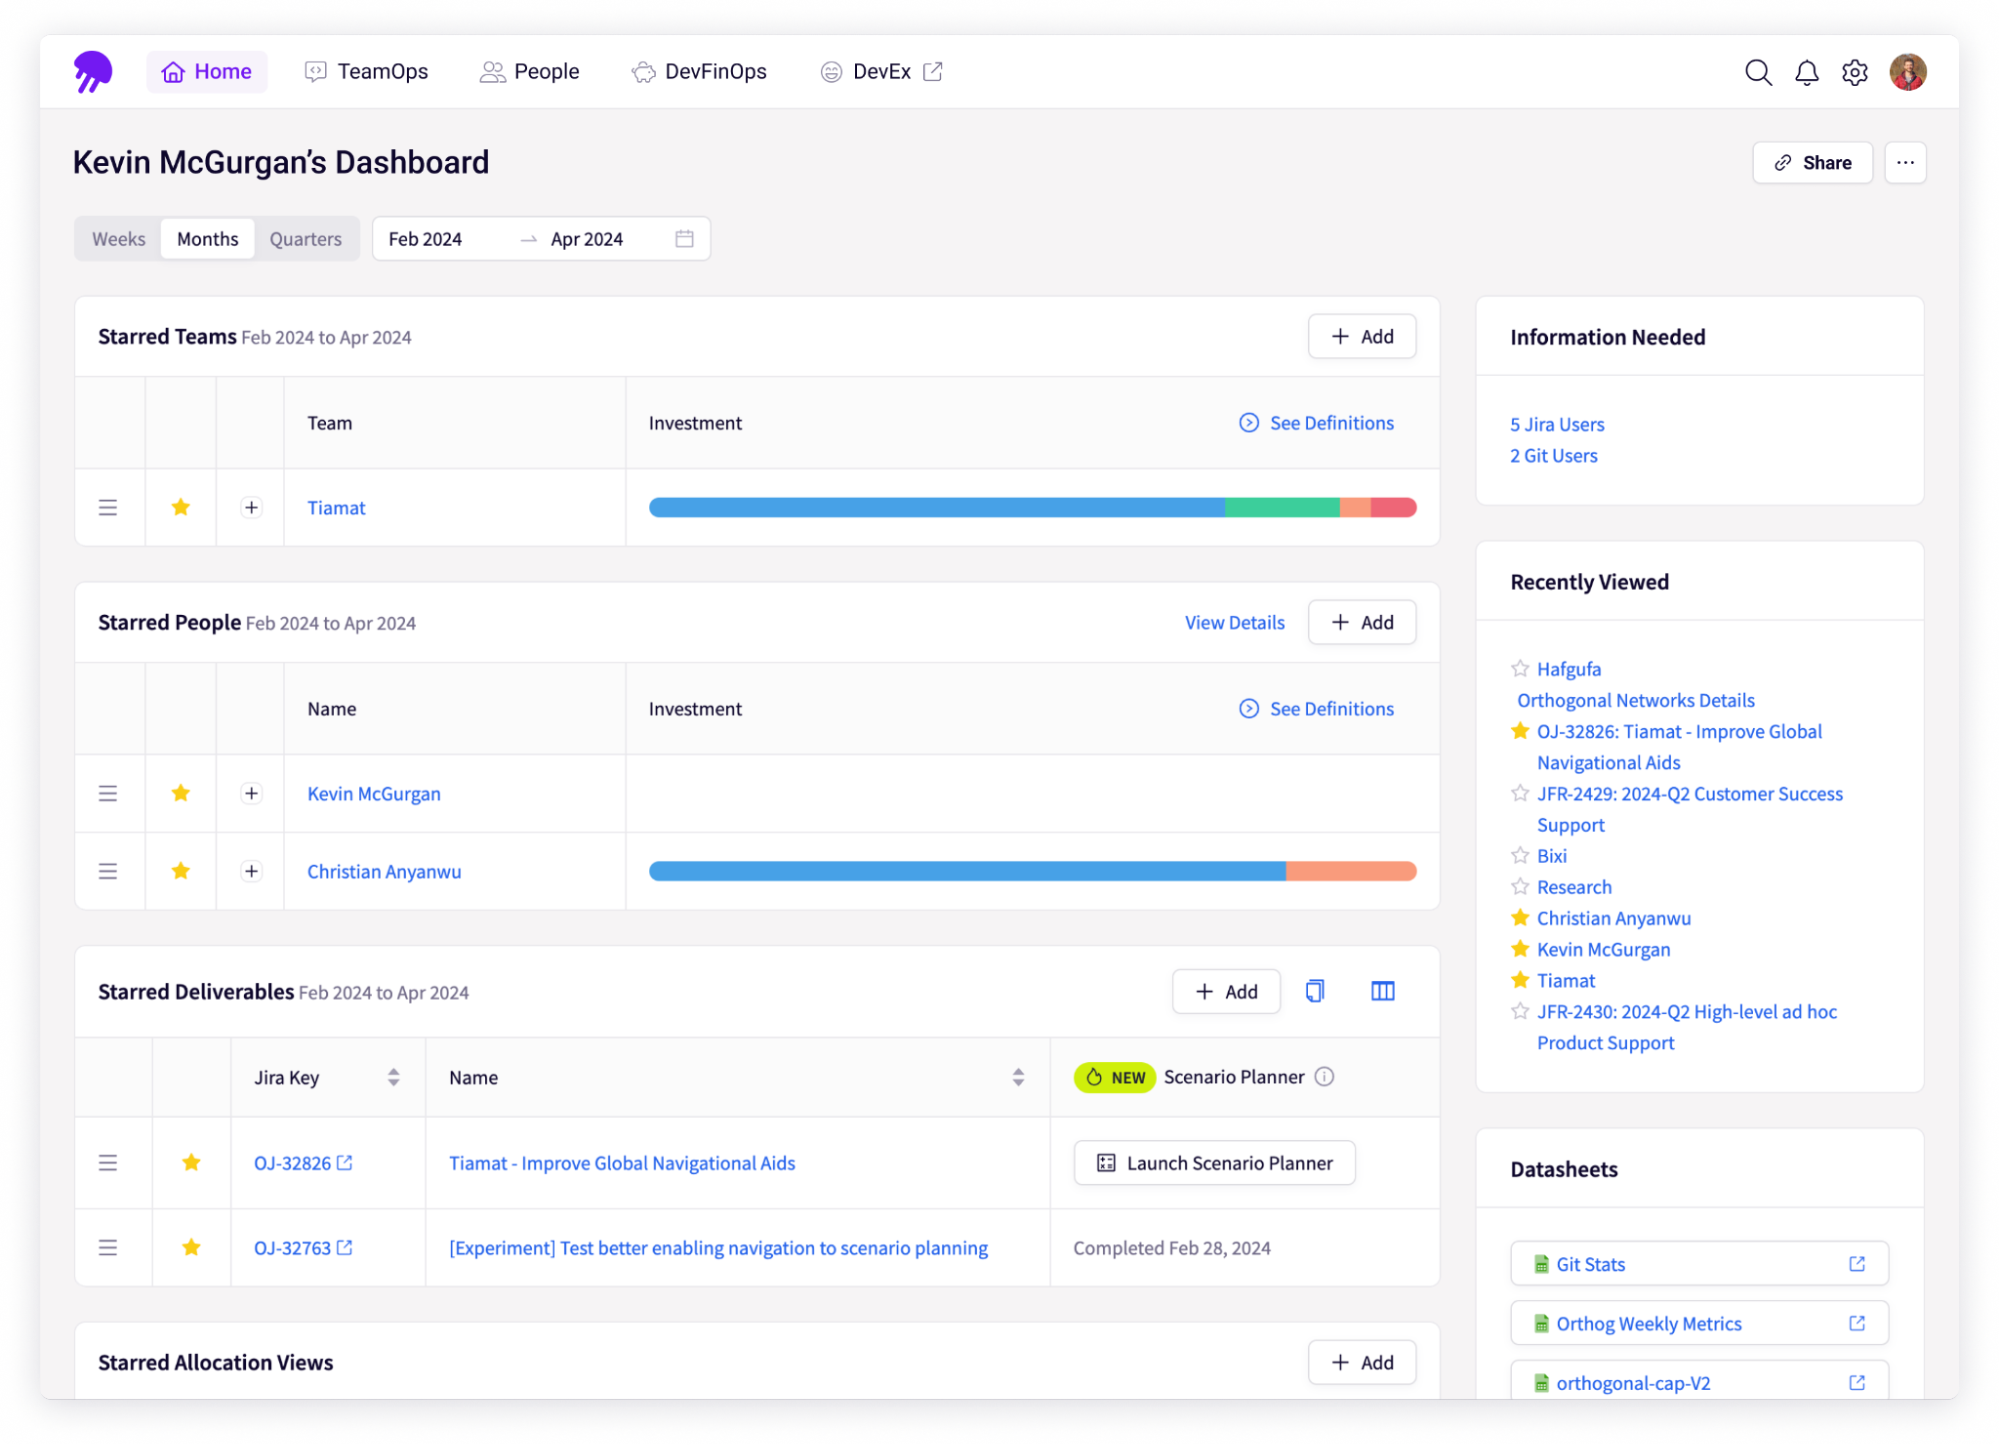Click the search magnifier icon in top navbar
The height and width of the screenshot is (1445, 1999).
1757,70
